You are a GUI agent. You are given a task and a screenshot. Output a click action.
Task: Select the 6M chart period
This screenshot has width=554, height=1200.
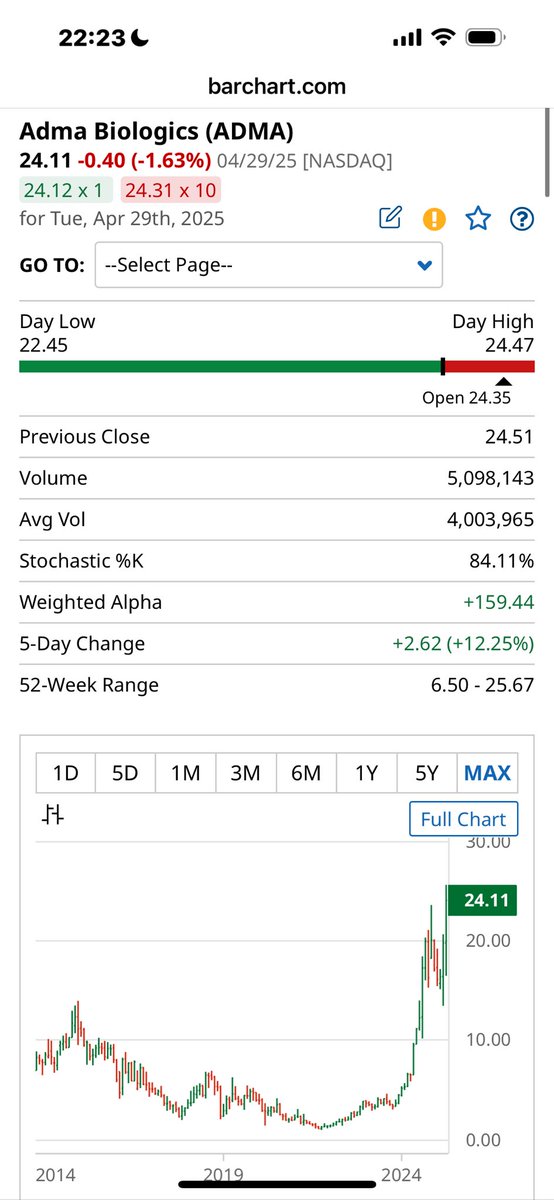click(x=306, y=772)
